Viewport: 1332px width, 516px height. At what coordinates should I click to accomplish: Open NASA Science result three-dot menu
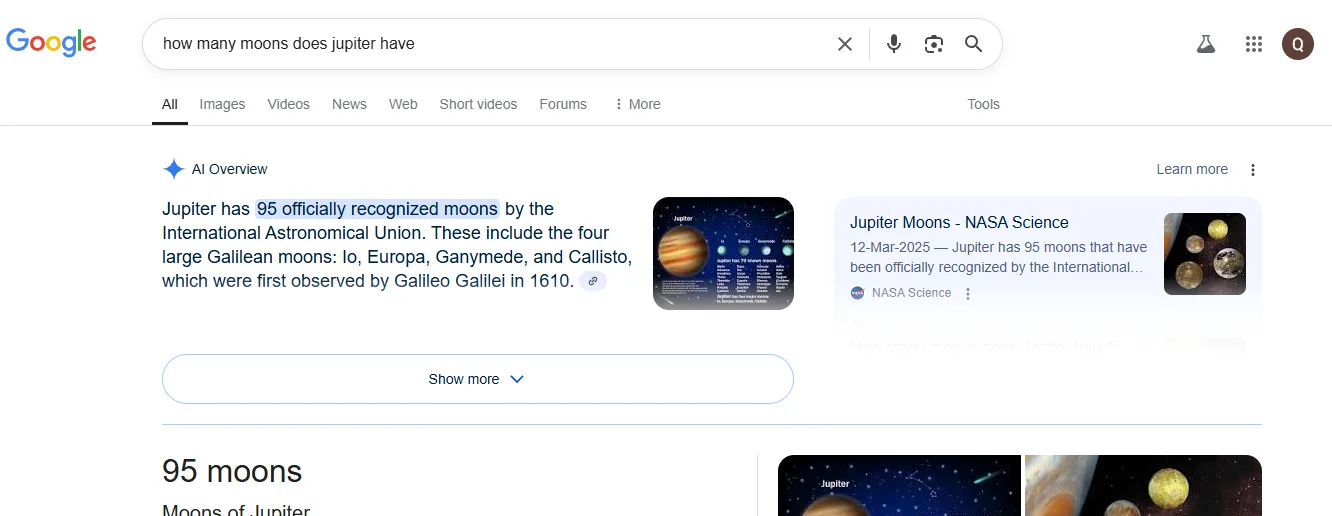pyautogui.click(x=967, y=294)
